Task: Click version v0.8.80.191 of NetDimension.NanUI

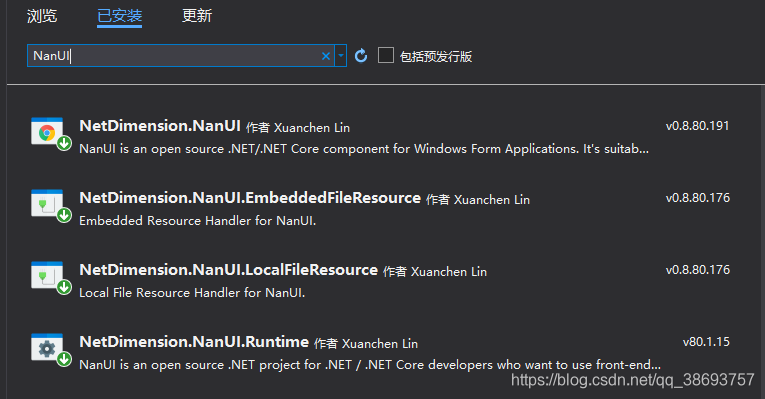Action: (698, 126)
